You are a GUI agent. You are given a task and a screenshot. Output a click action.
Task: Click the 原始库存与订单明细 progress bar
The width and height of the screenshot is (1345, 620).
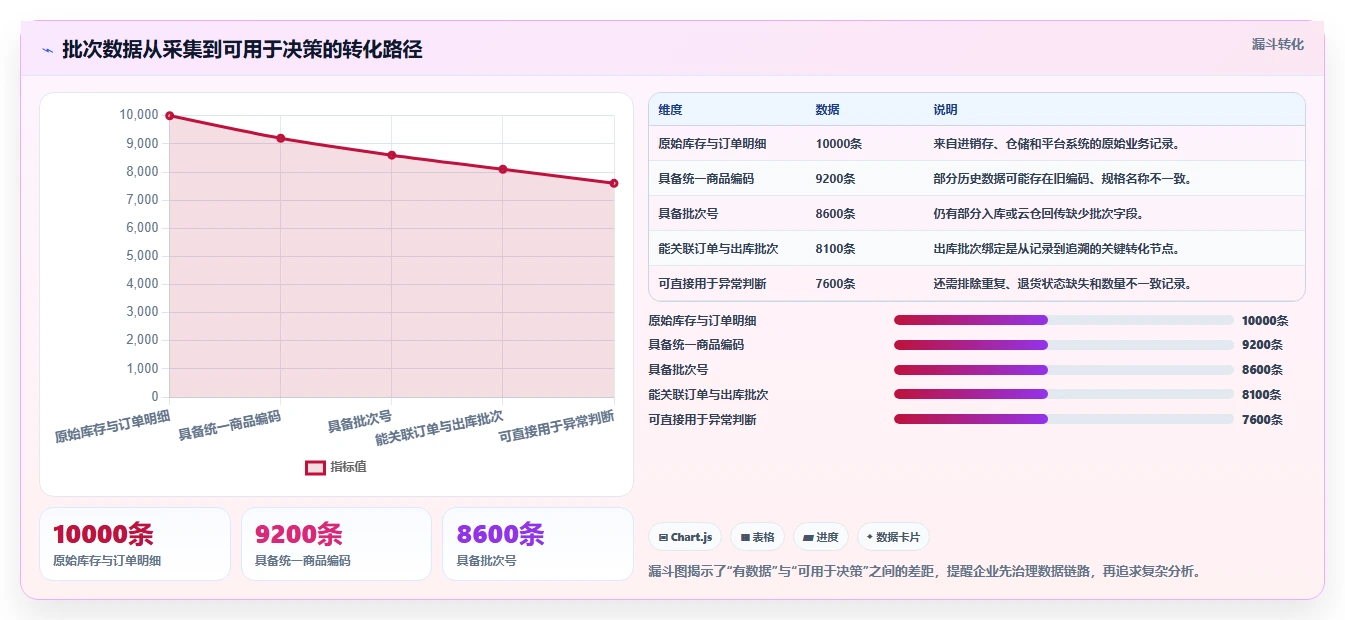point(1063,320)
